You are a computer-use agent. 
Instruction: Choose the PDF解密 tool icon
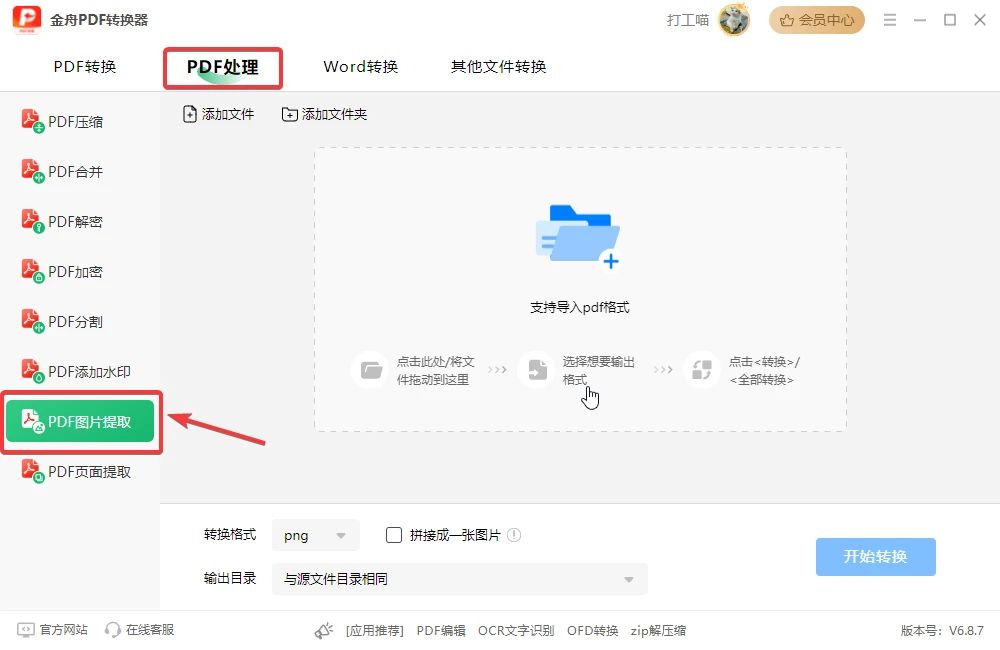pyautogui.click(x=33, y=221)
